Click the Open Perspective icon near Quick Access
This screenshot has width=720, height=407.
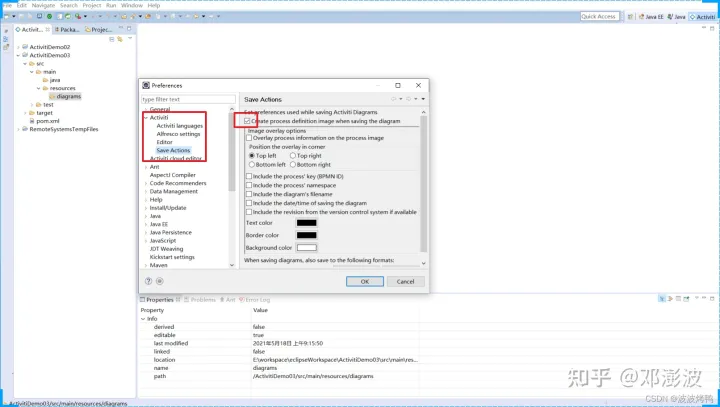630,17
